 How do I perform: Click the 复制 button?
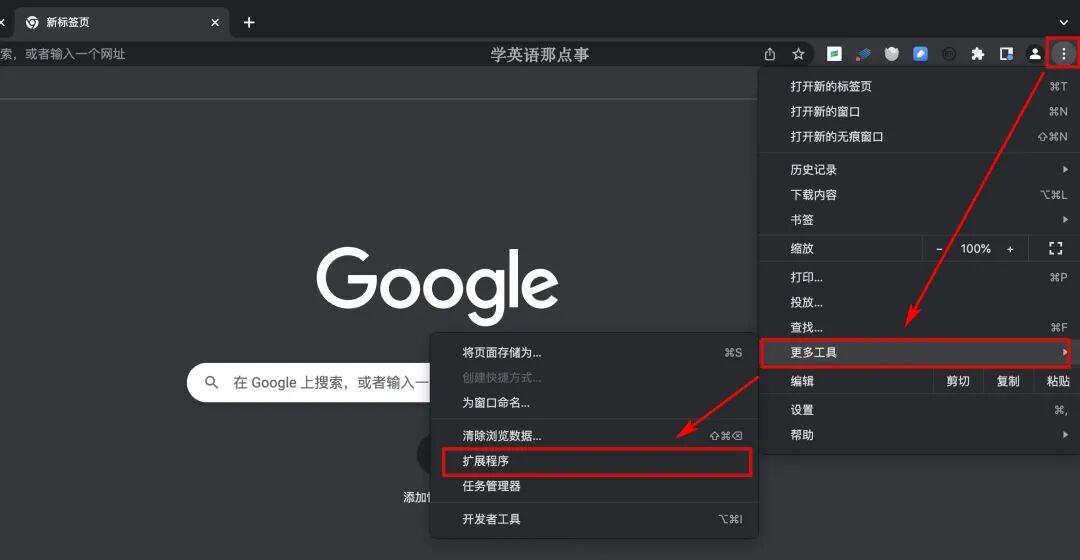1008,381
